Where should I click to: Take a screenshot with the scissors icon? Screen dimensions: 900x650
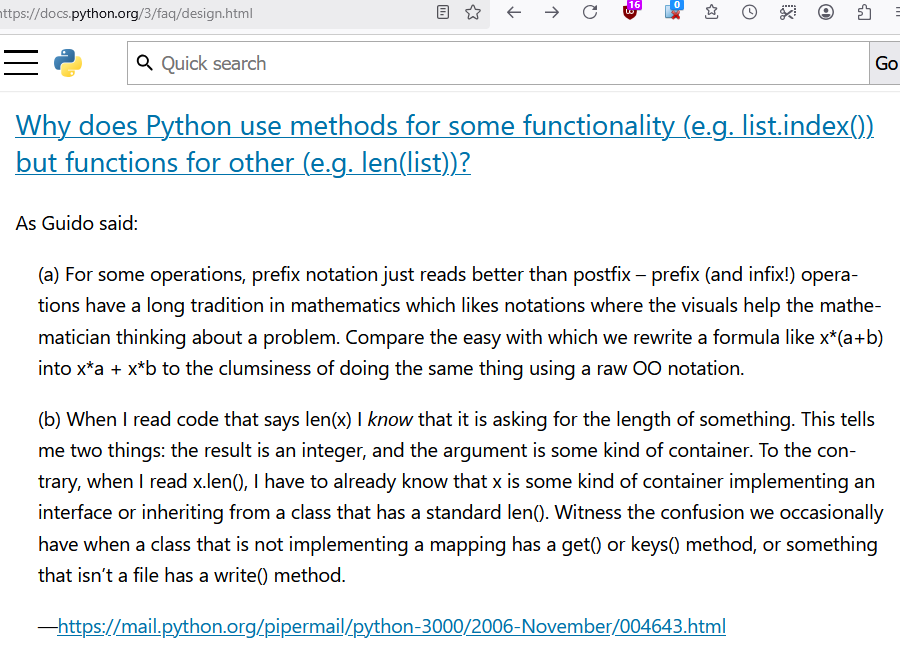[788, 12]
